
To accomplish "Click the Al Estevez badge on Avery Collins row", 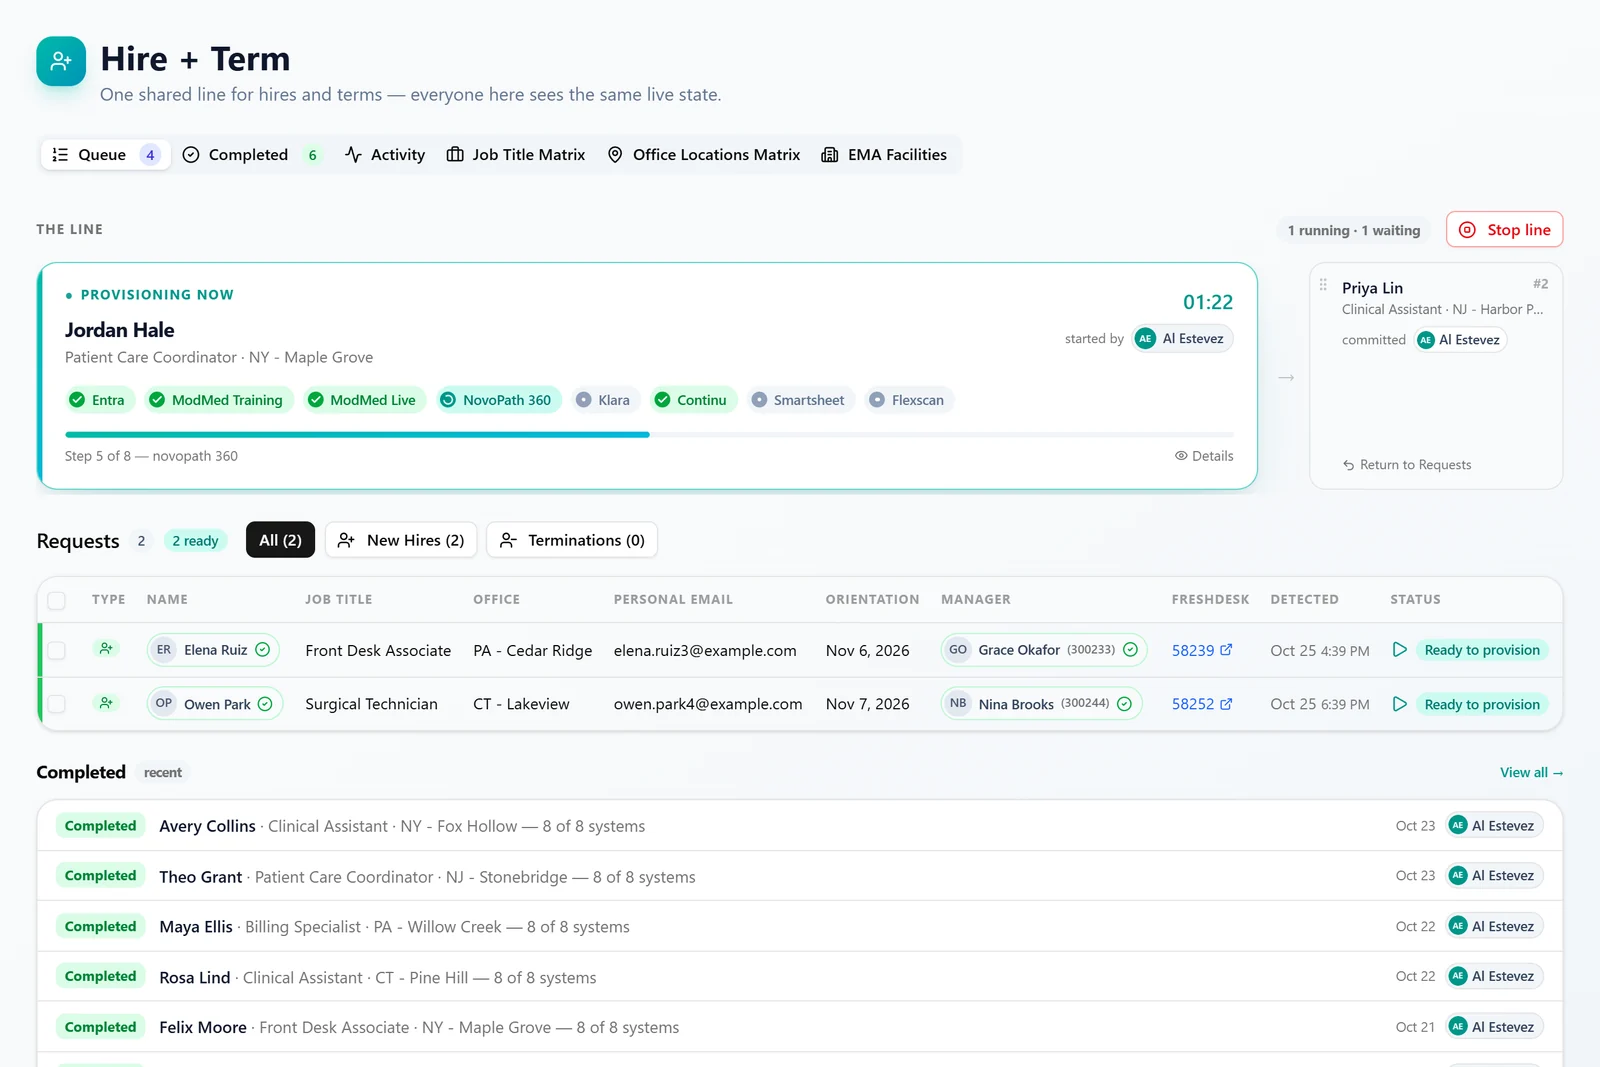I will coord(1495,826).
